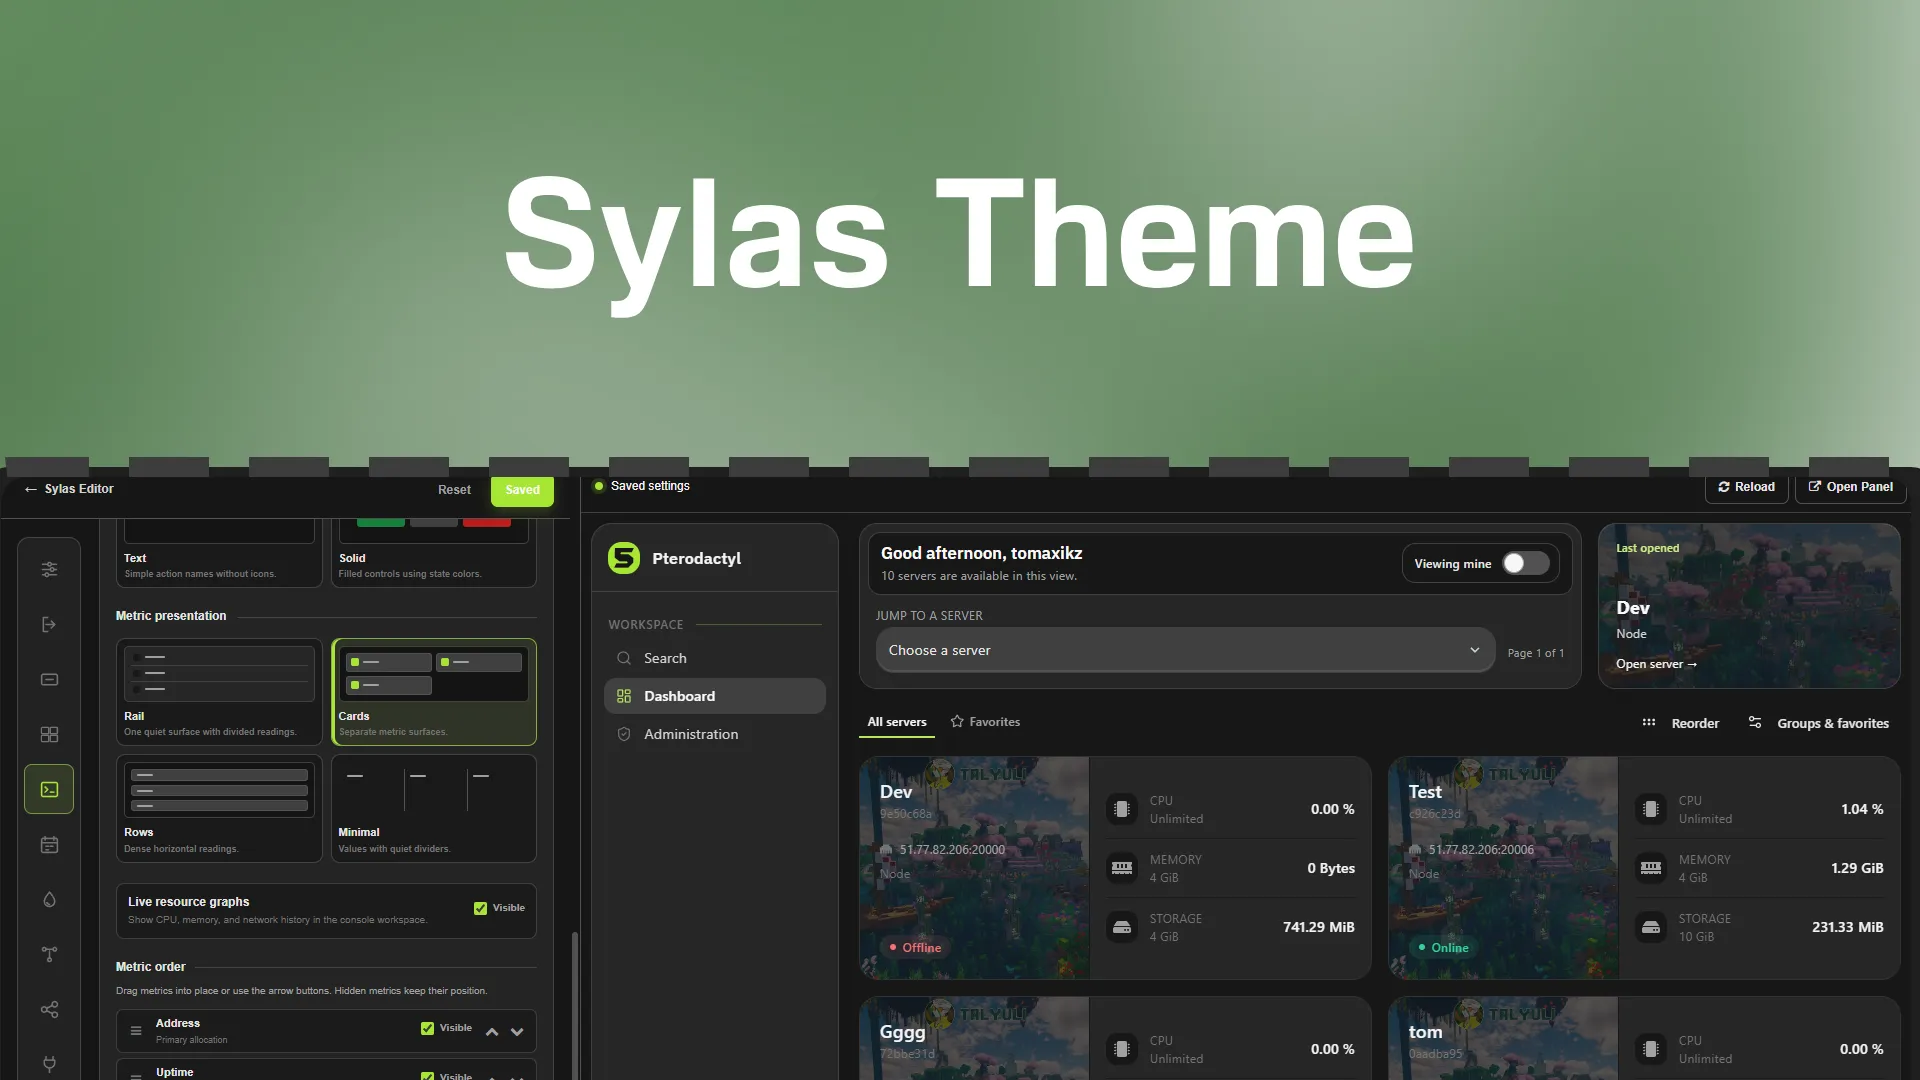
Task: Click the Good afternoon, tomaxikz greeting
Action: (981, 553)
